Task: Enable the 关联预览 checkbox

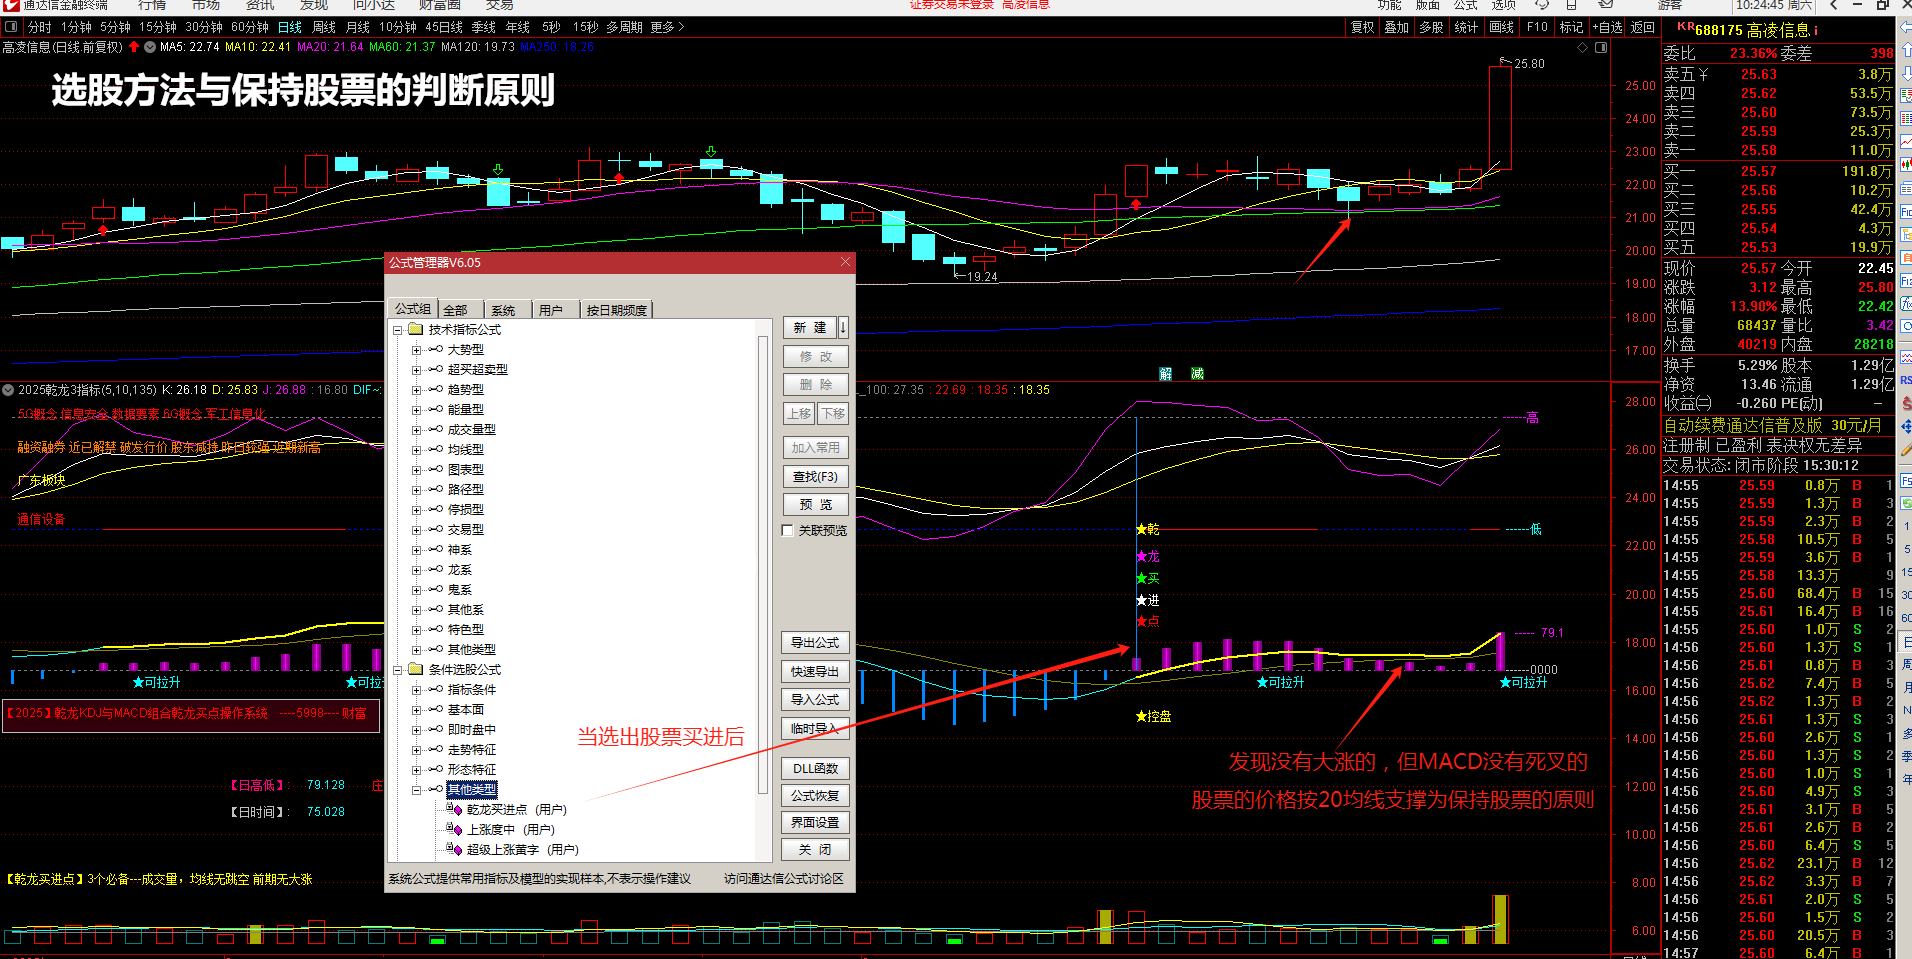Action: [x=788, y=531]
